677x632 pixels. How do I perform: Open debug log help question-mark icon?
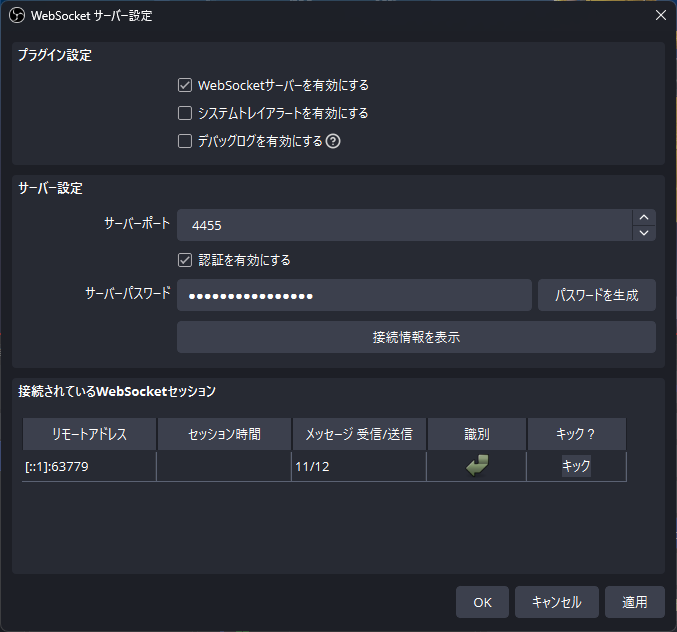click(333, 141)
